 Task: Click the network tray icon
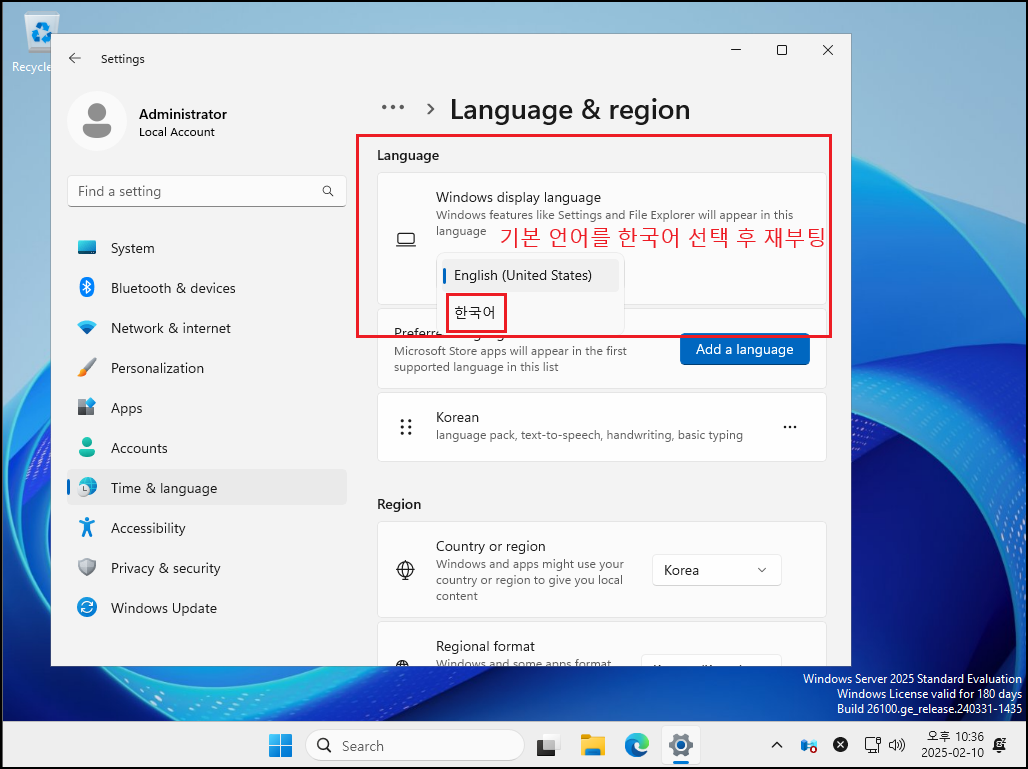tap(873, 745)
